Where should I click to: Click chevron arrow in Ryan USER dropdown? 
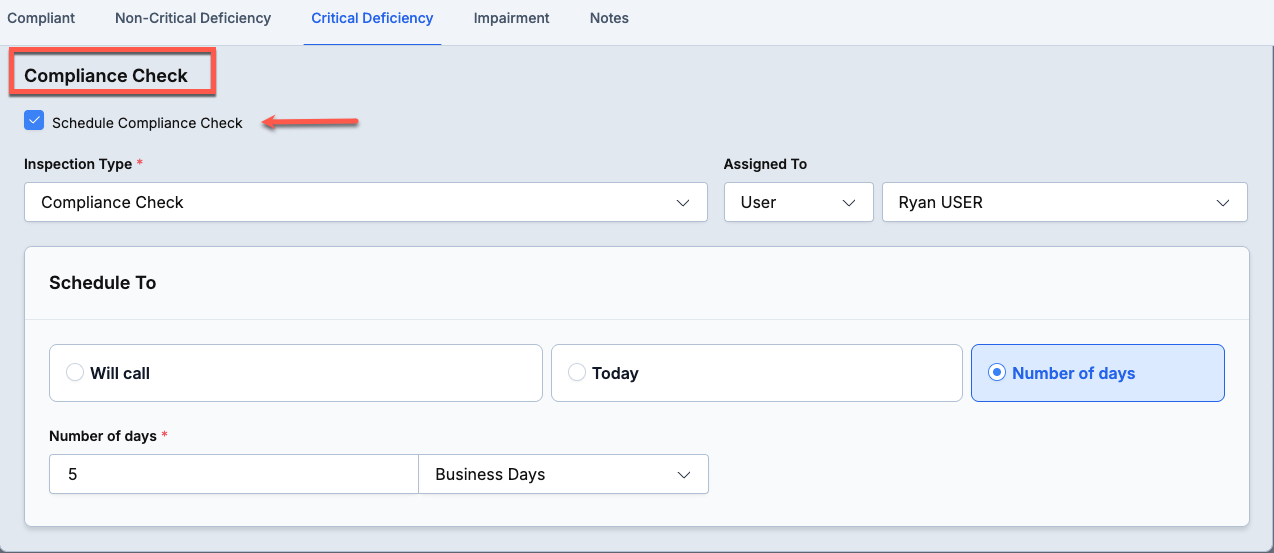coord(1222,203)
